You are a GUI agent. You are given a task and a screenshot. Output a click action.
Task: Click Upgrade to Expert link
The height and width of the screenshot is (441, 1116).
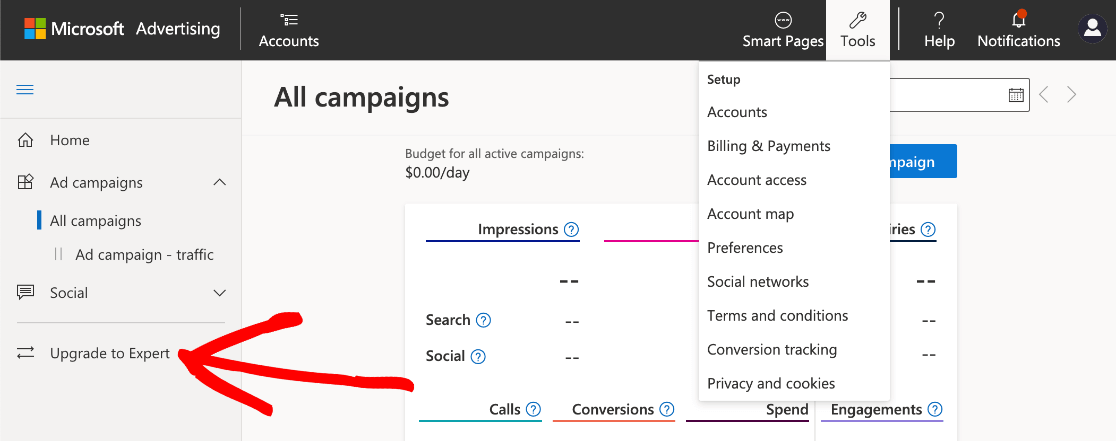pyautogui.click(x=110, y=353)
